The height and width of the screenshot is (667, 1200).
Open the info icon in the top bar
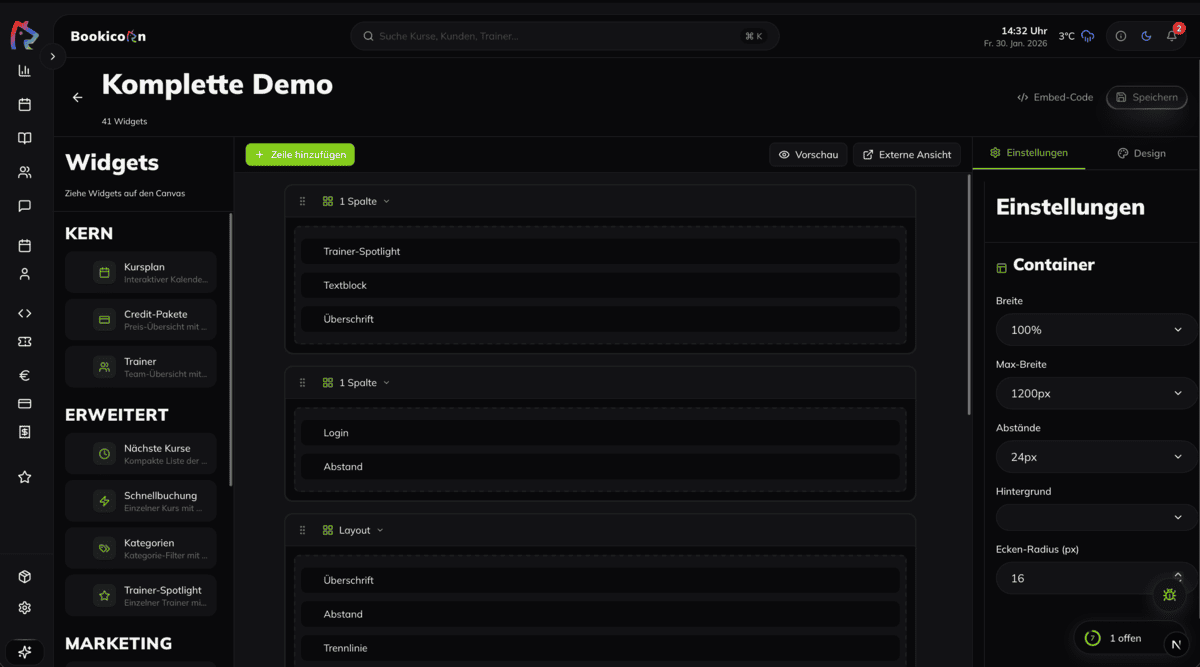[1120, 36]
